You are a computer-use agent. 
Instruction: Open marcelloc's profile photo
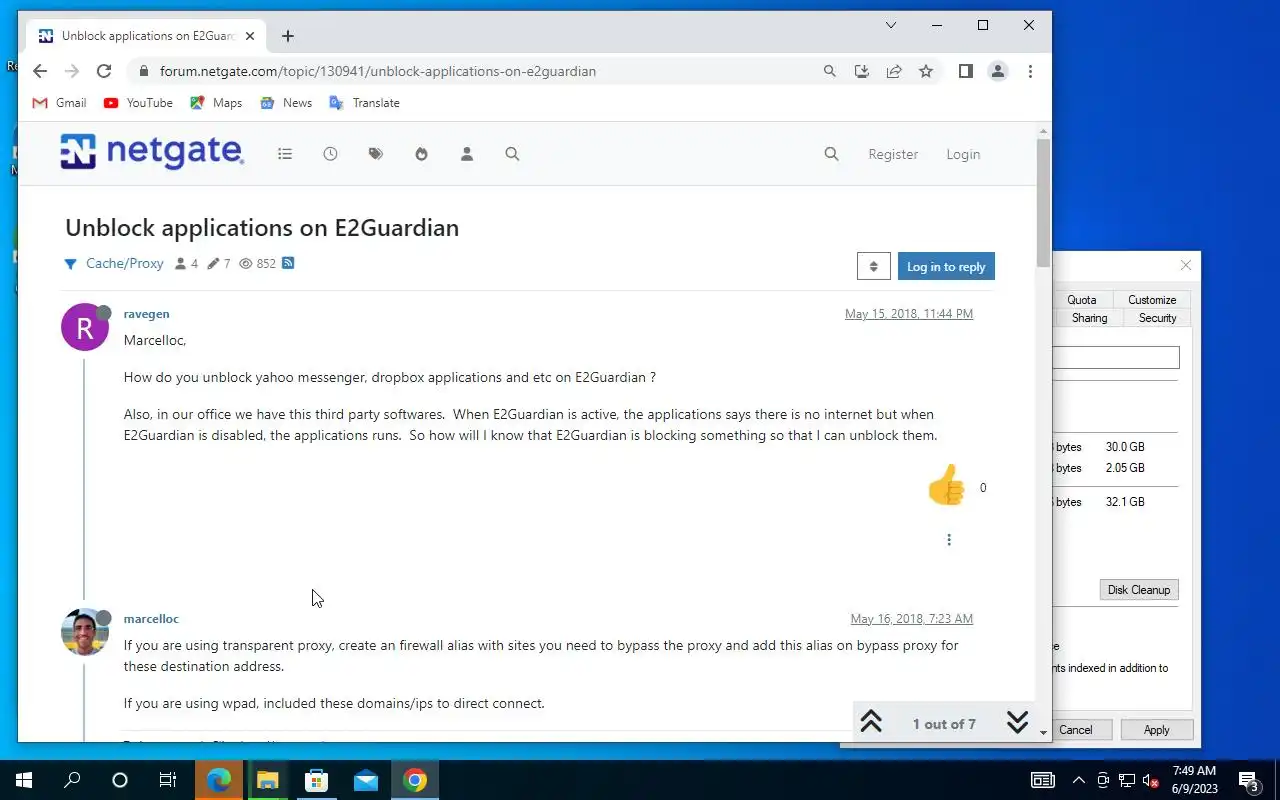85,632
